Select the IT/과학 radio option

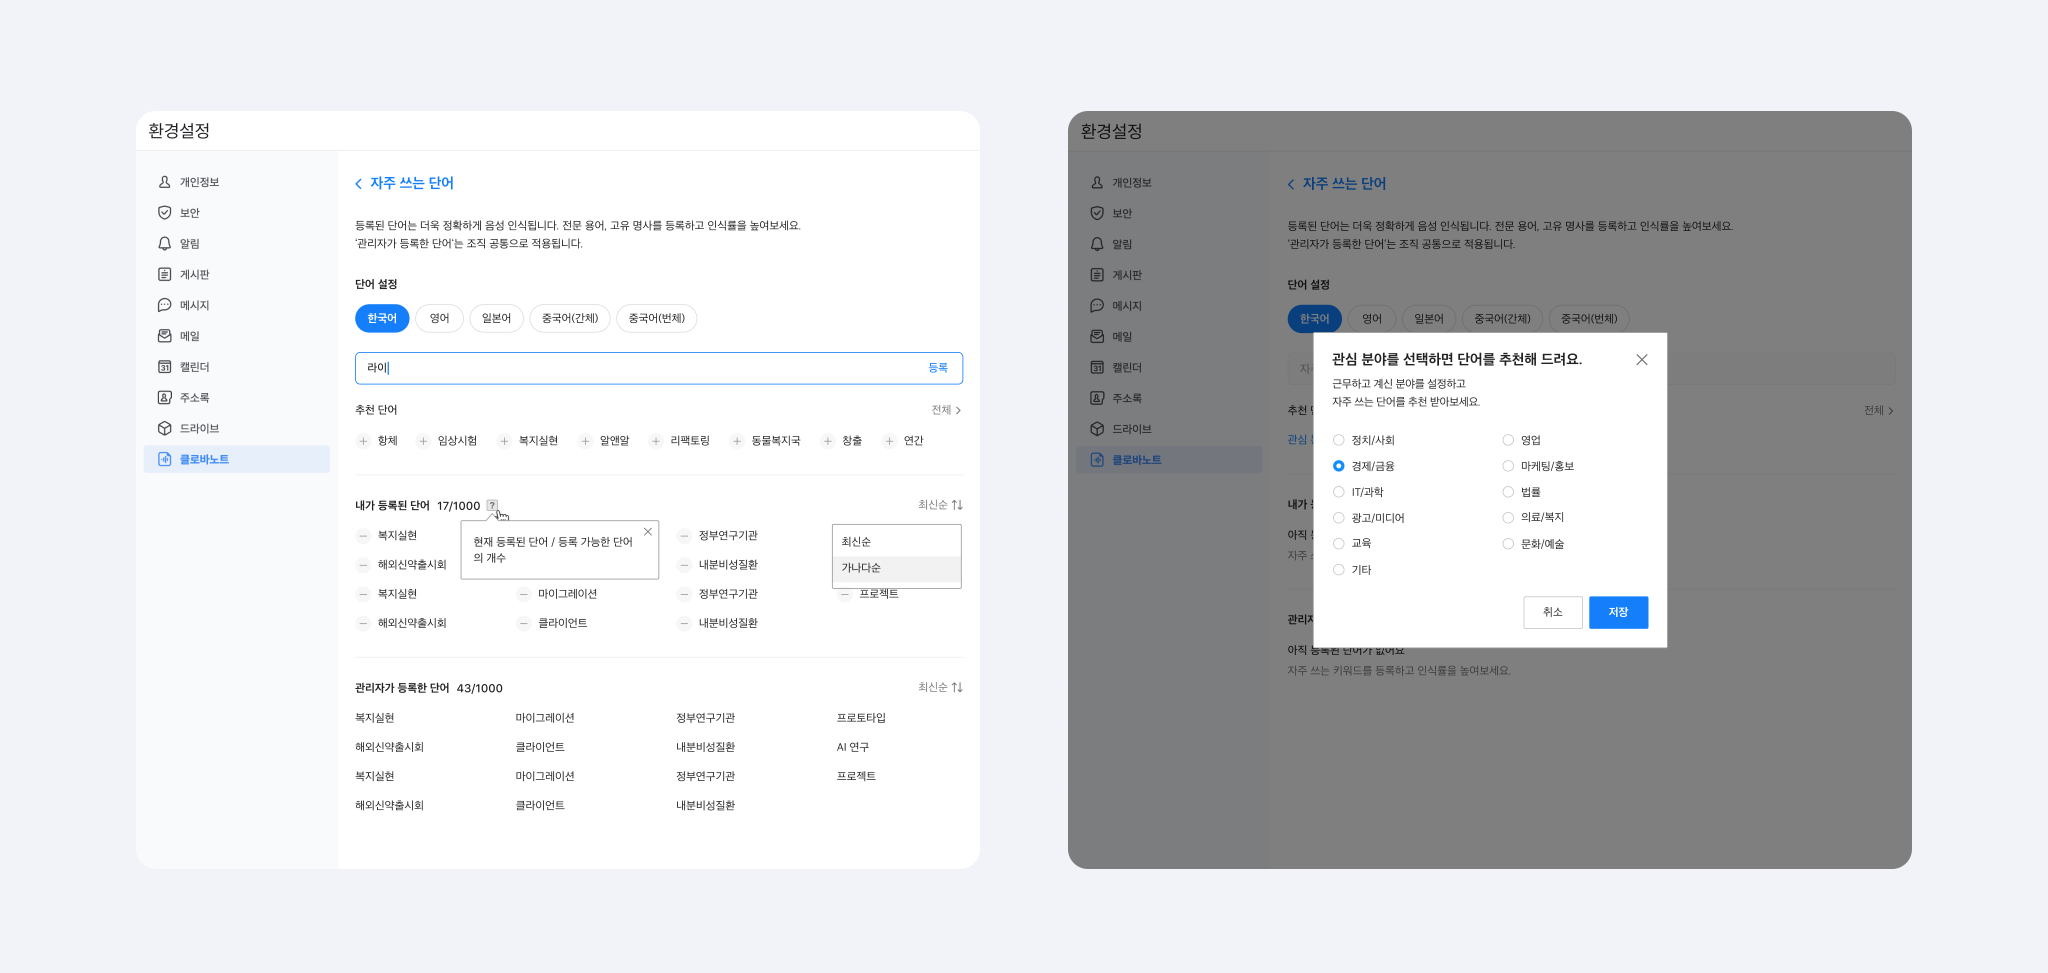[x=1339, y=492]
